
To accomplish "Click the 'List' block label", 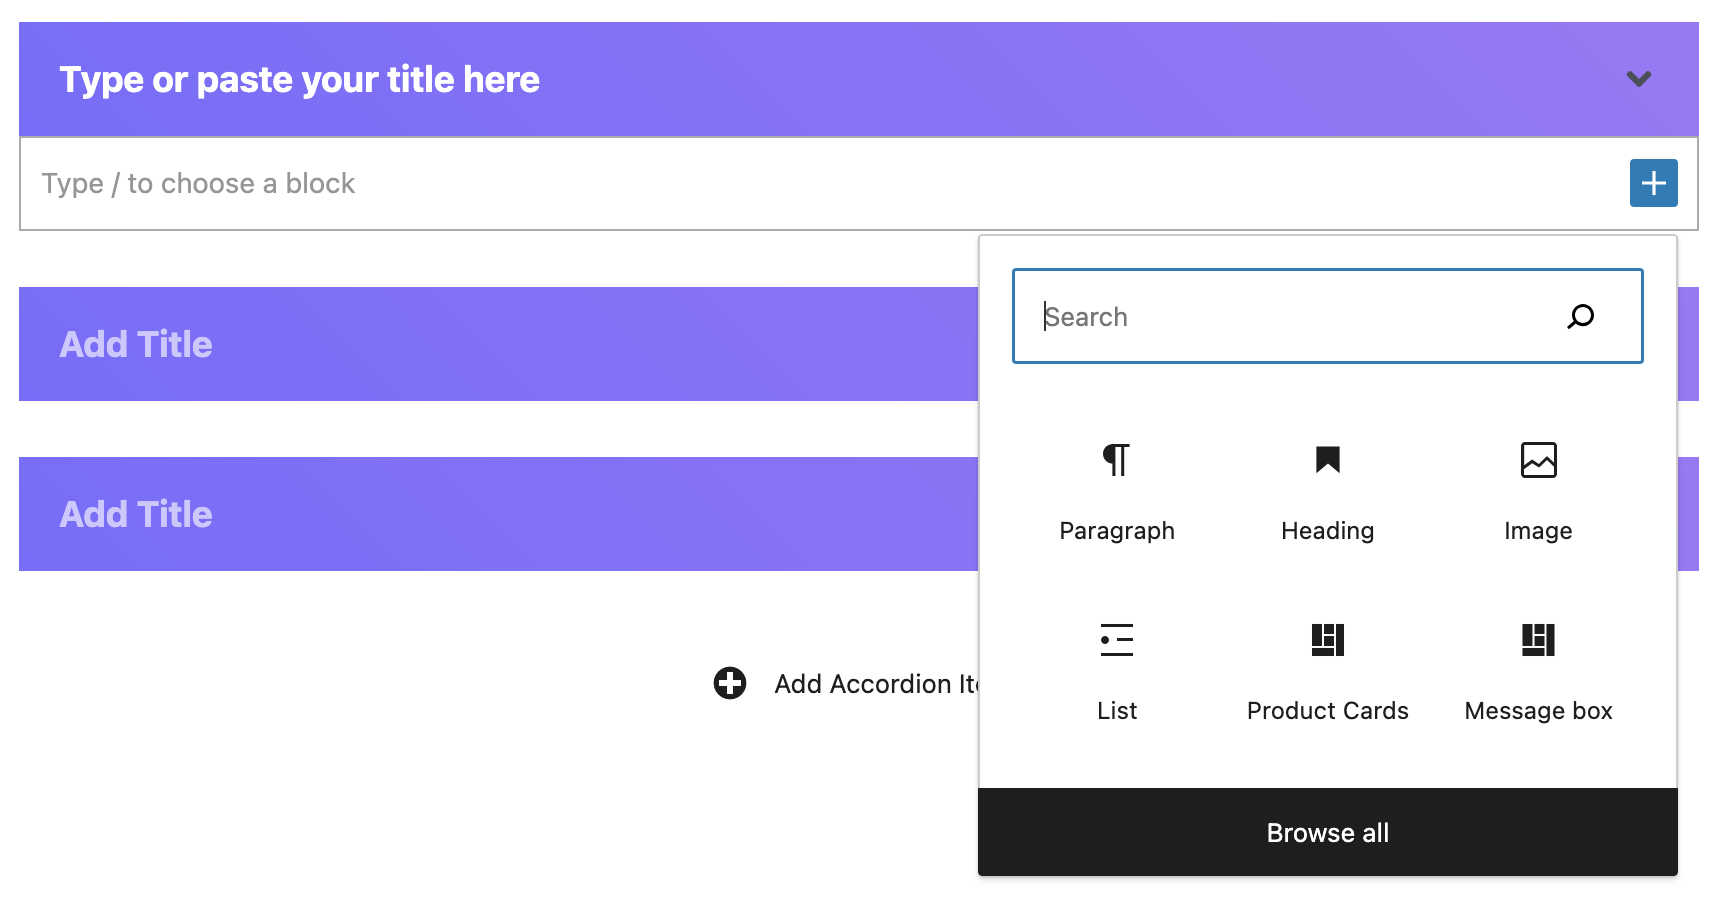I will click(1116, 711).
